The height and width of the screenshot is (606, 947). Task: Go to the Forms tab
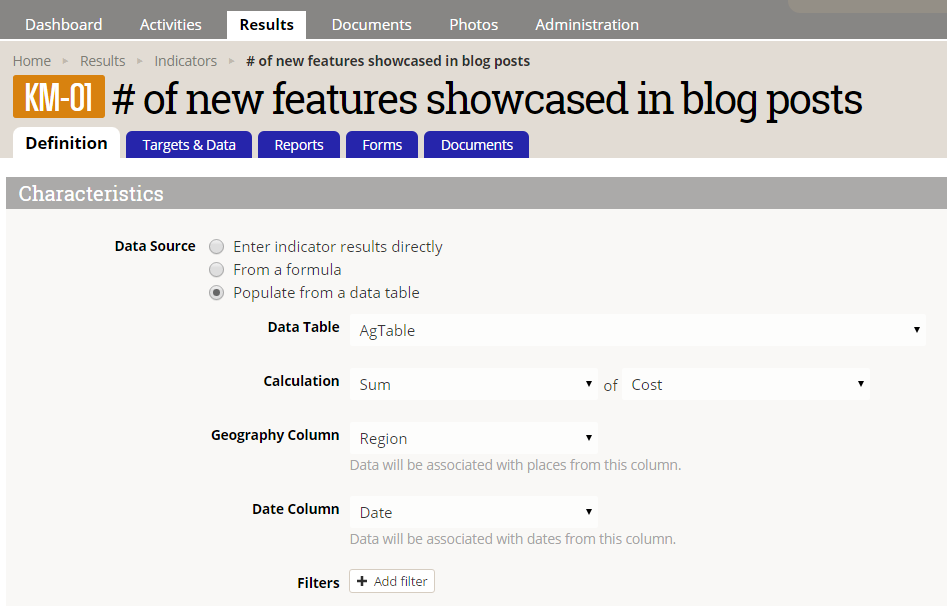(382, 145)
